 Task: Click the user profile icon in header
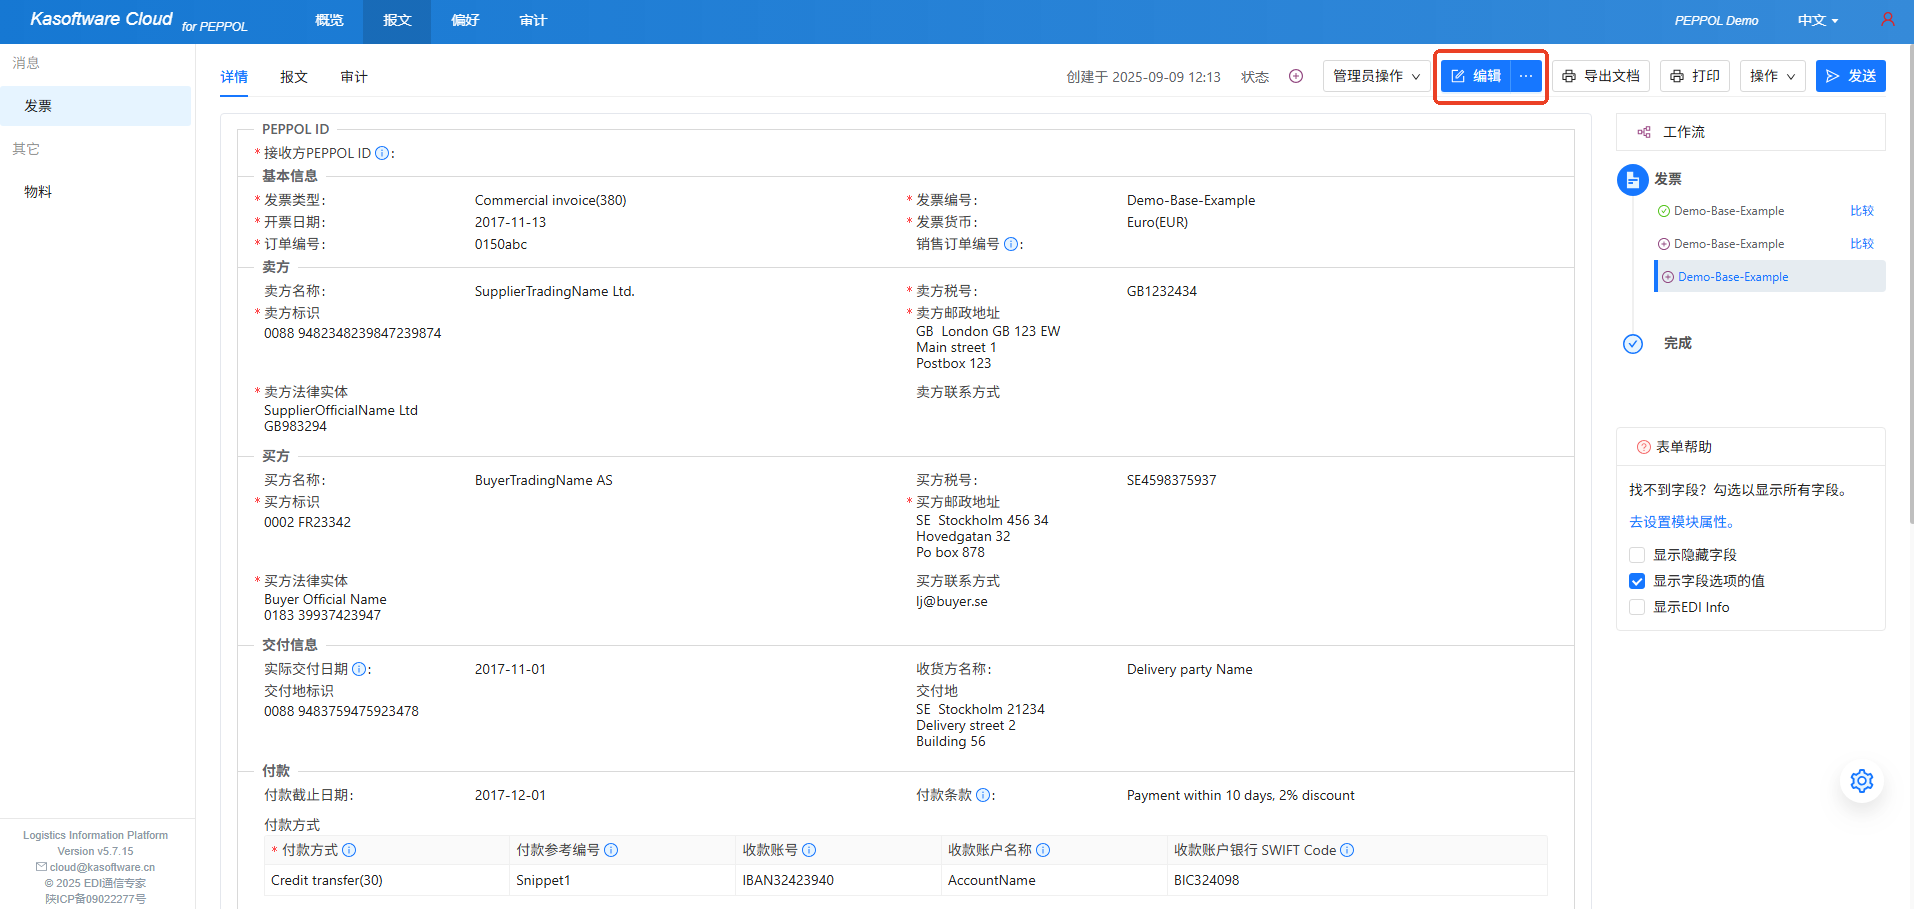[x=1887, y=19]
